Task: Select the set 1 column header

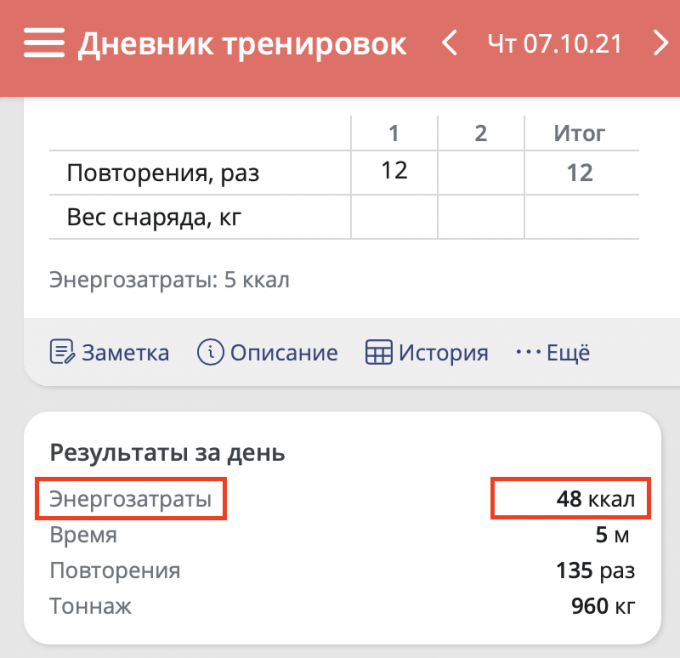Action: point(394,133)
